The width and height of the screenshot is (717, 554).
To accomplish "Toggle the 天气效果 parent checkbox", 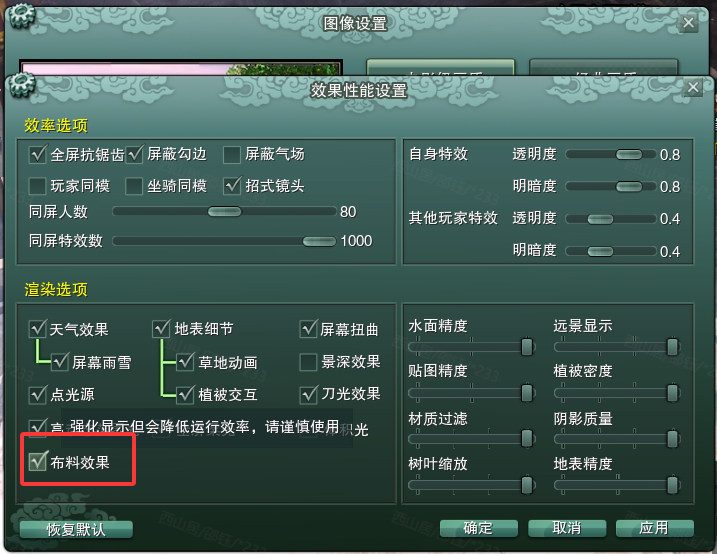I will pyautogui.click(x=37, y=329).
